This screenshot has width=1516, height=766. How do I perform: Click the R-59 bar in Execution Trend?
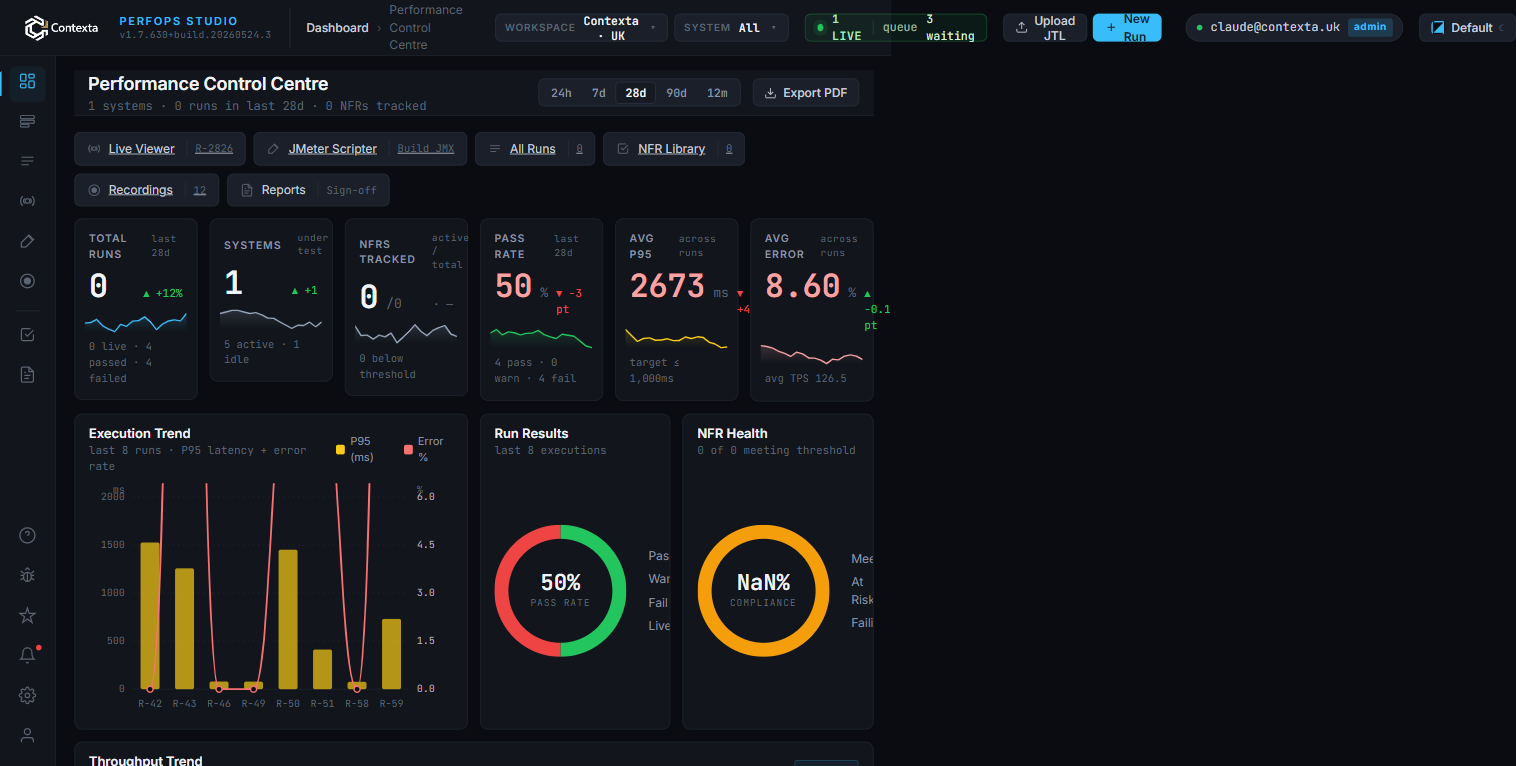(x=391, y=654)
